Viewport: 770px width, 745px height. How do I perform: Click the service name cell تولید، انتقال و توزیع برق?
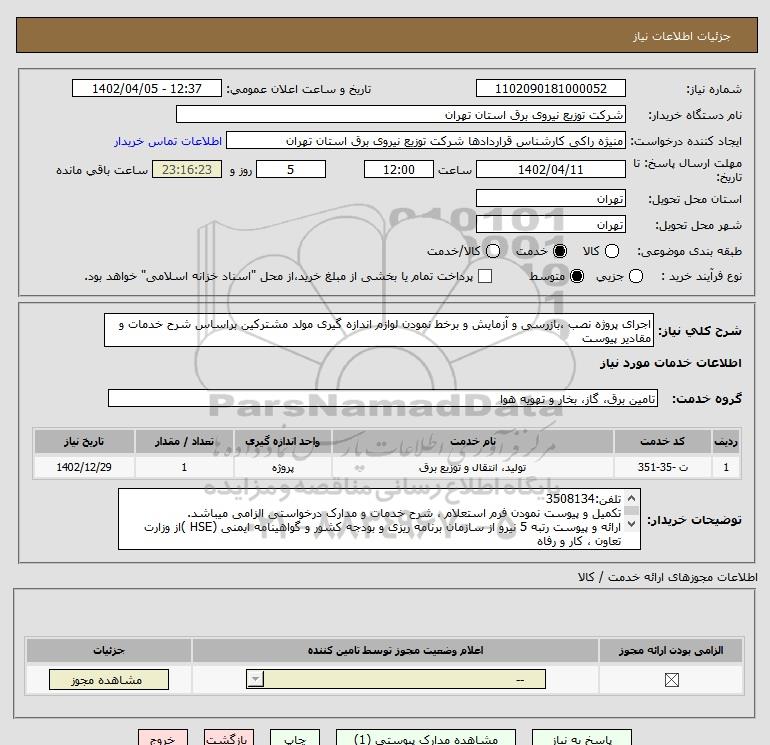(x=472, y=467)
